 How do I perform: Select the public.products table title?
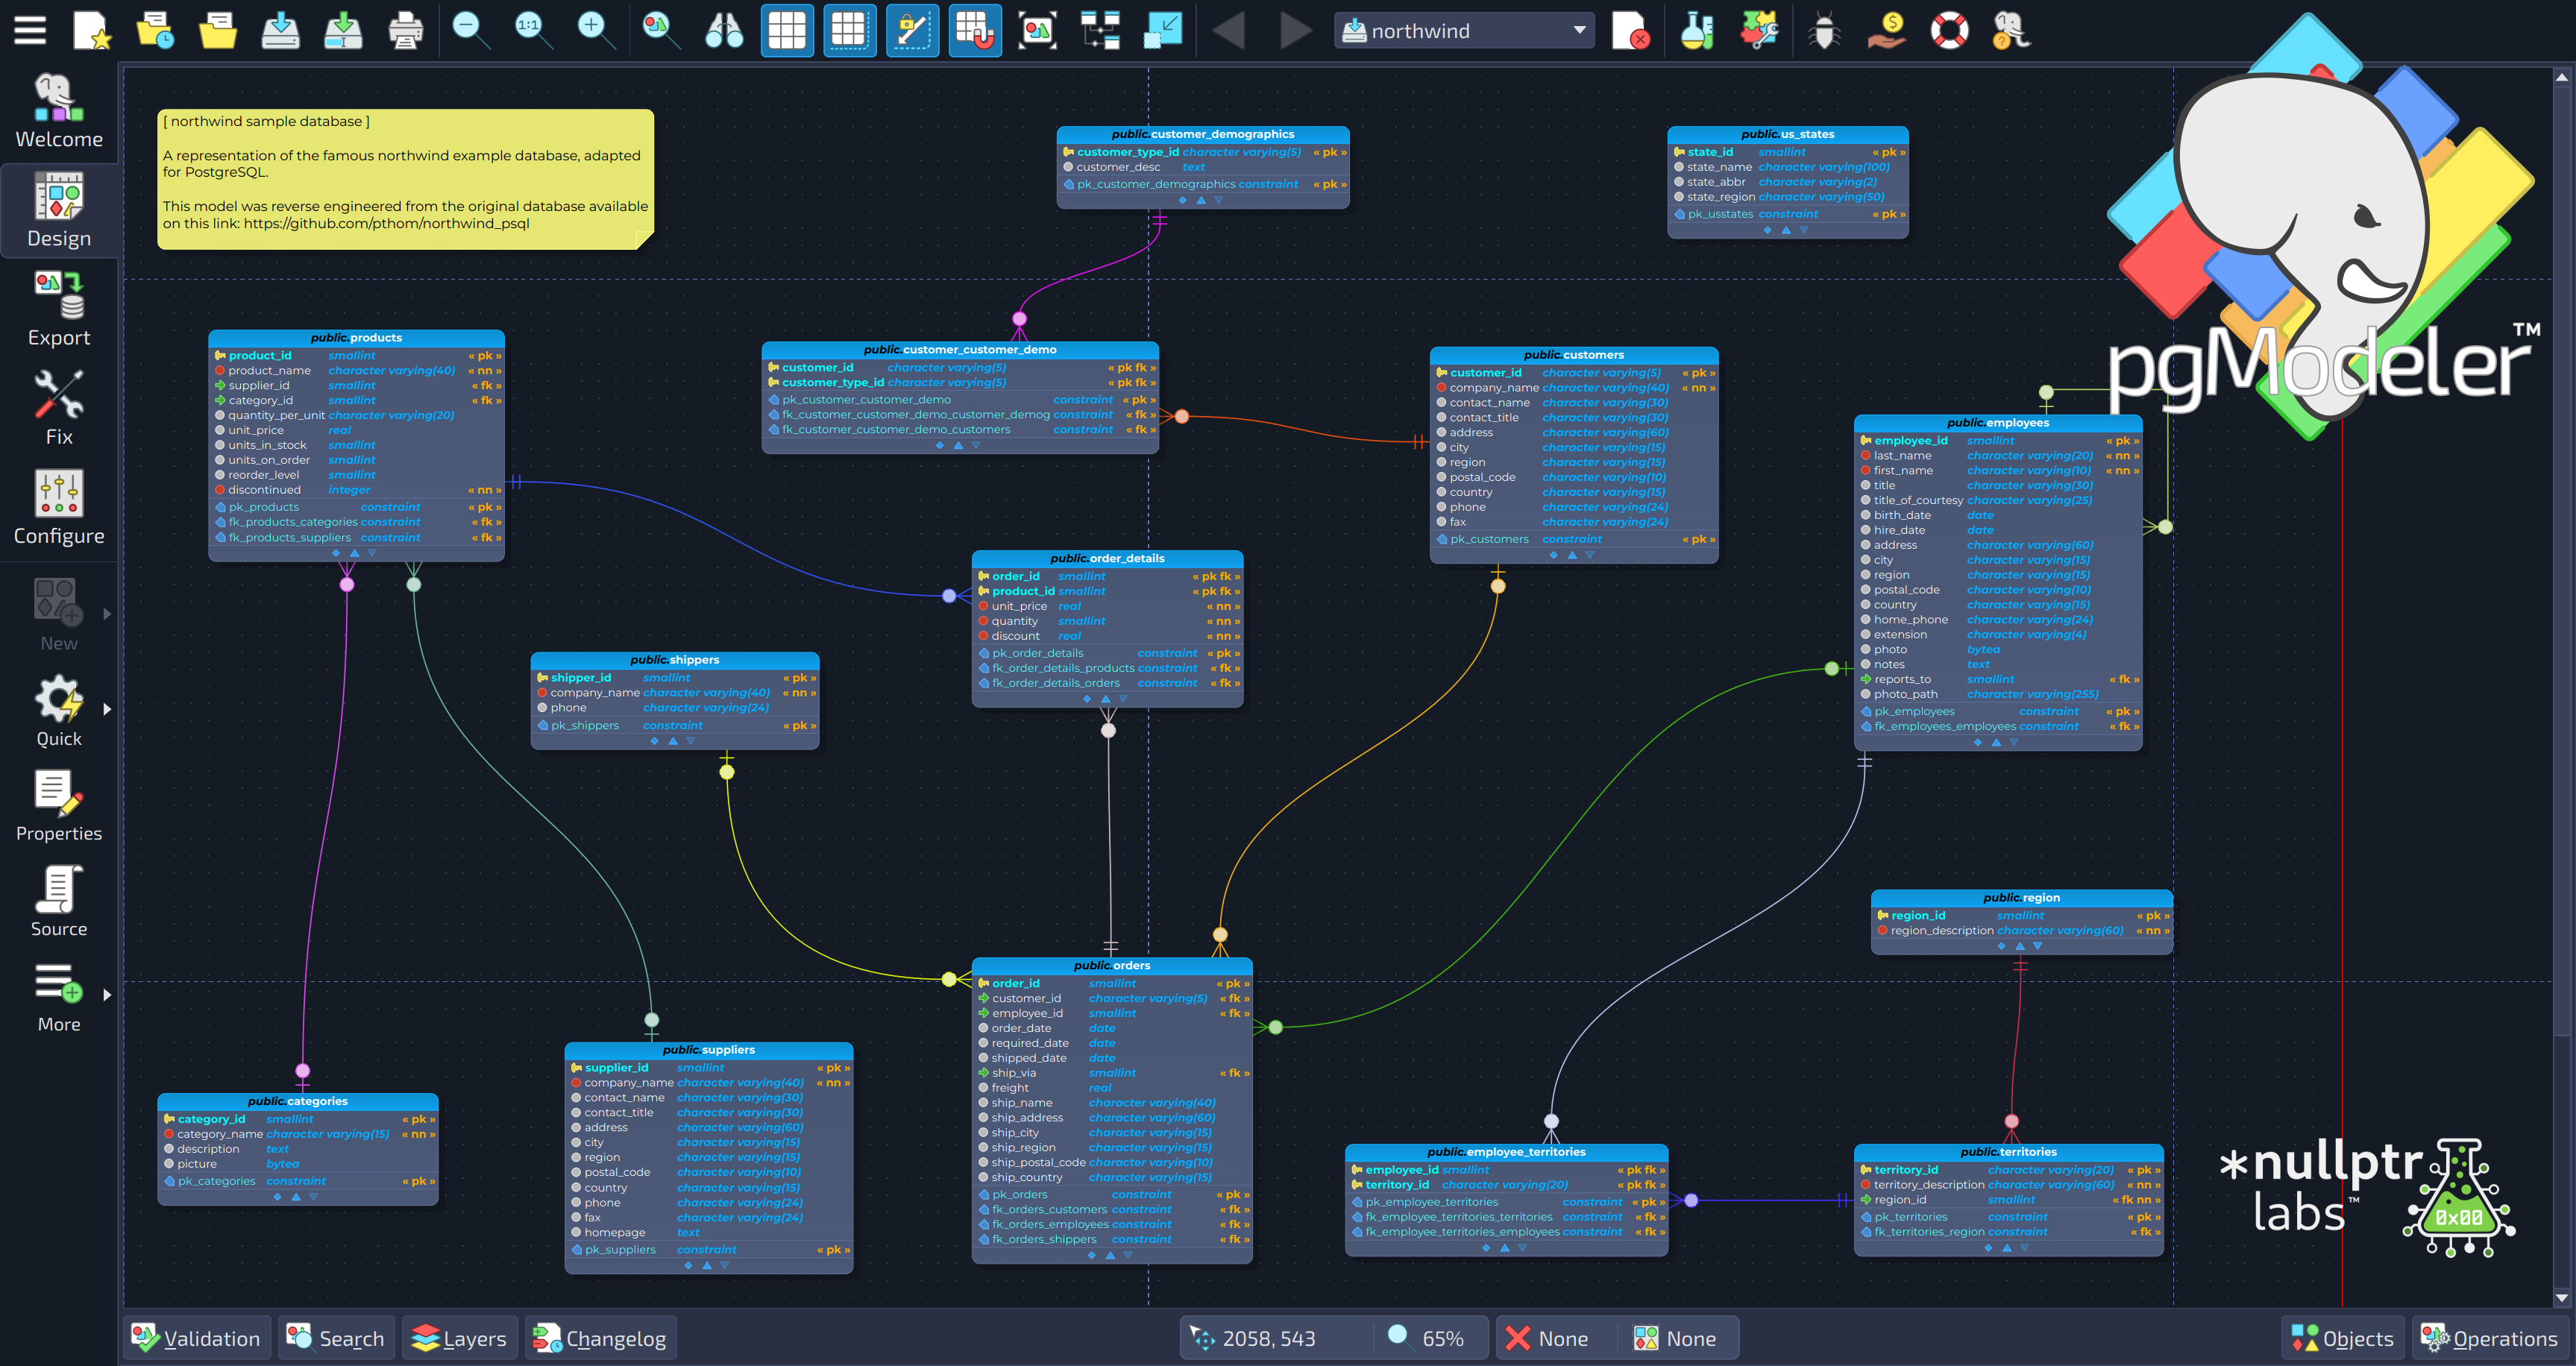click(356, 338)
